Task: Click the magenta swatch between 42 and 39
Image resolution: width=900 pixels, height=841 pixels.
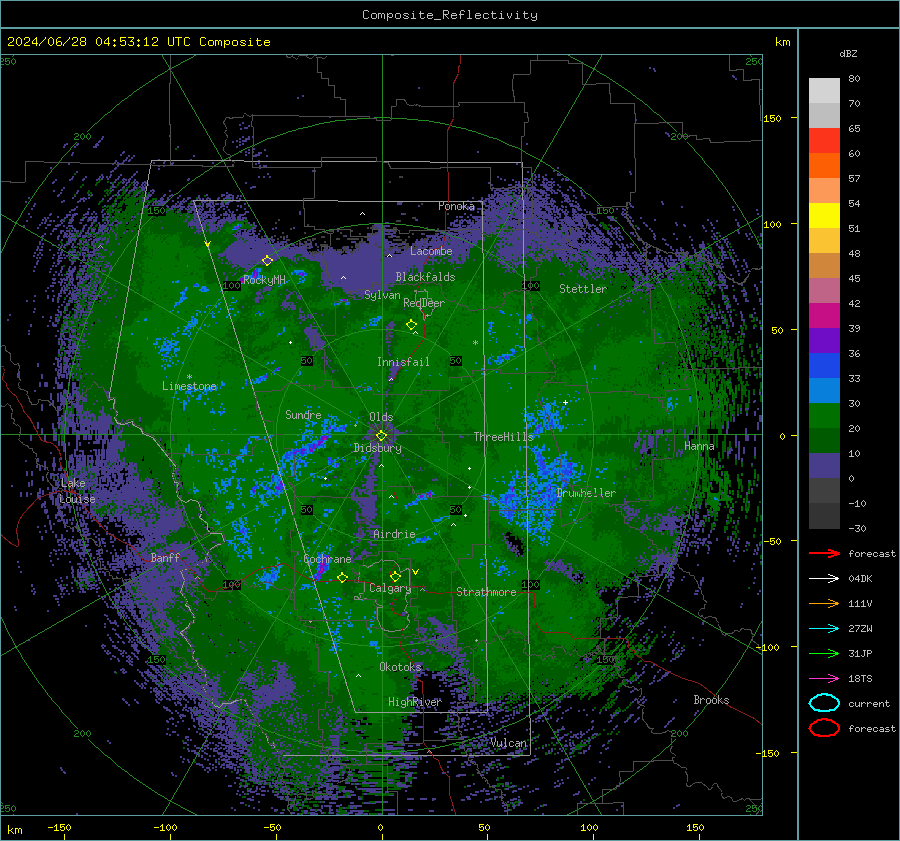Action: (824, 316)
